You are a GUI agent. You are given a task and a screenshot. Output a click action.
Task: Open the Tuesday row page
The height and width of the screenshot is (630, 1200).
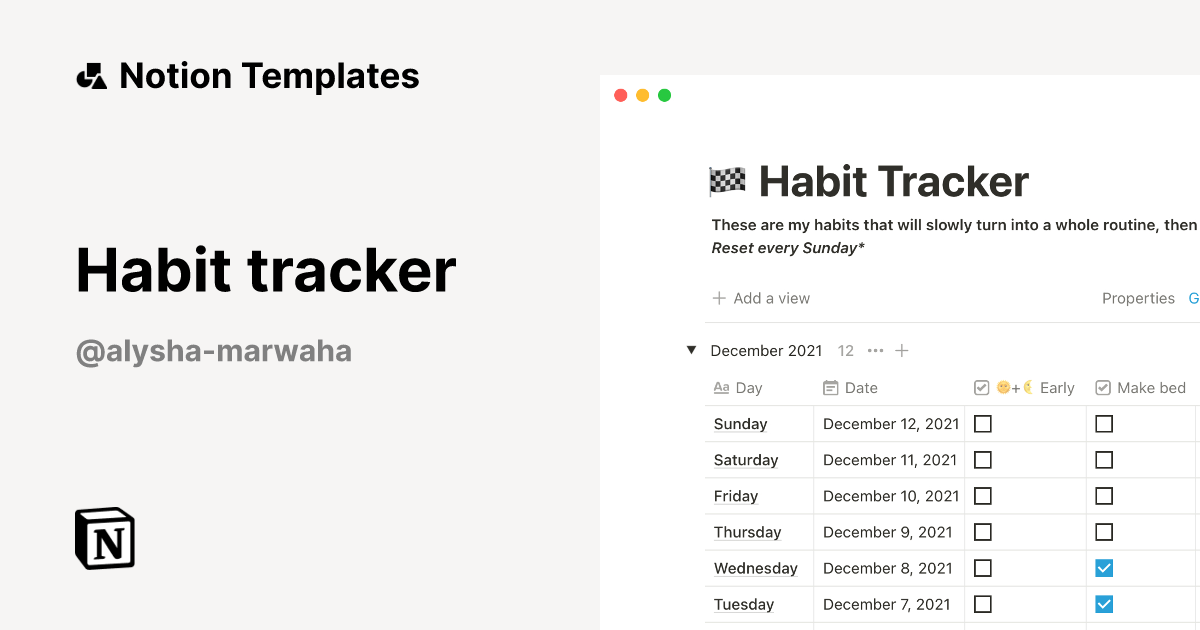[744, 604]
